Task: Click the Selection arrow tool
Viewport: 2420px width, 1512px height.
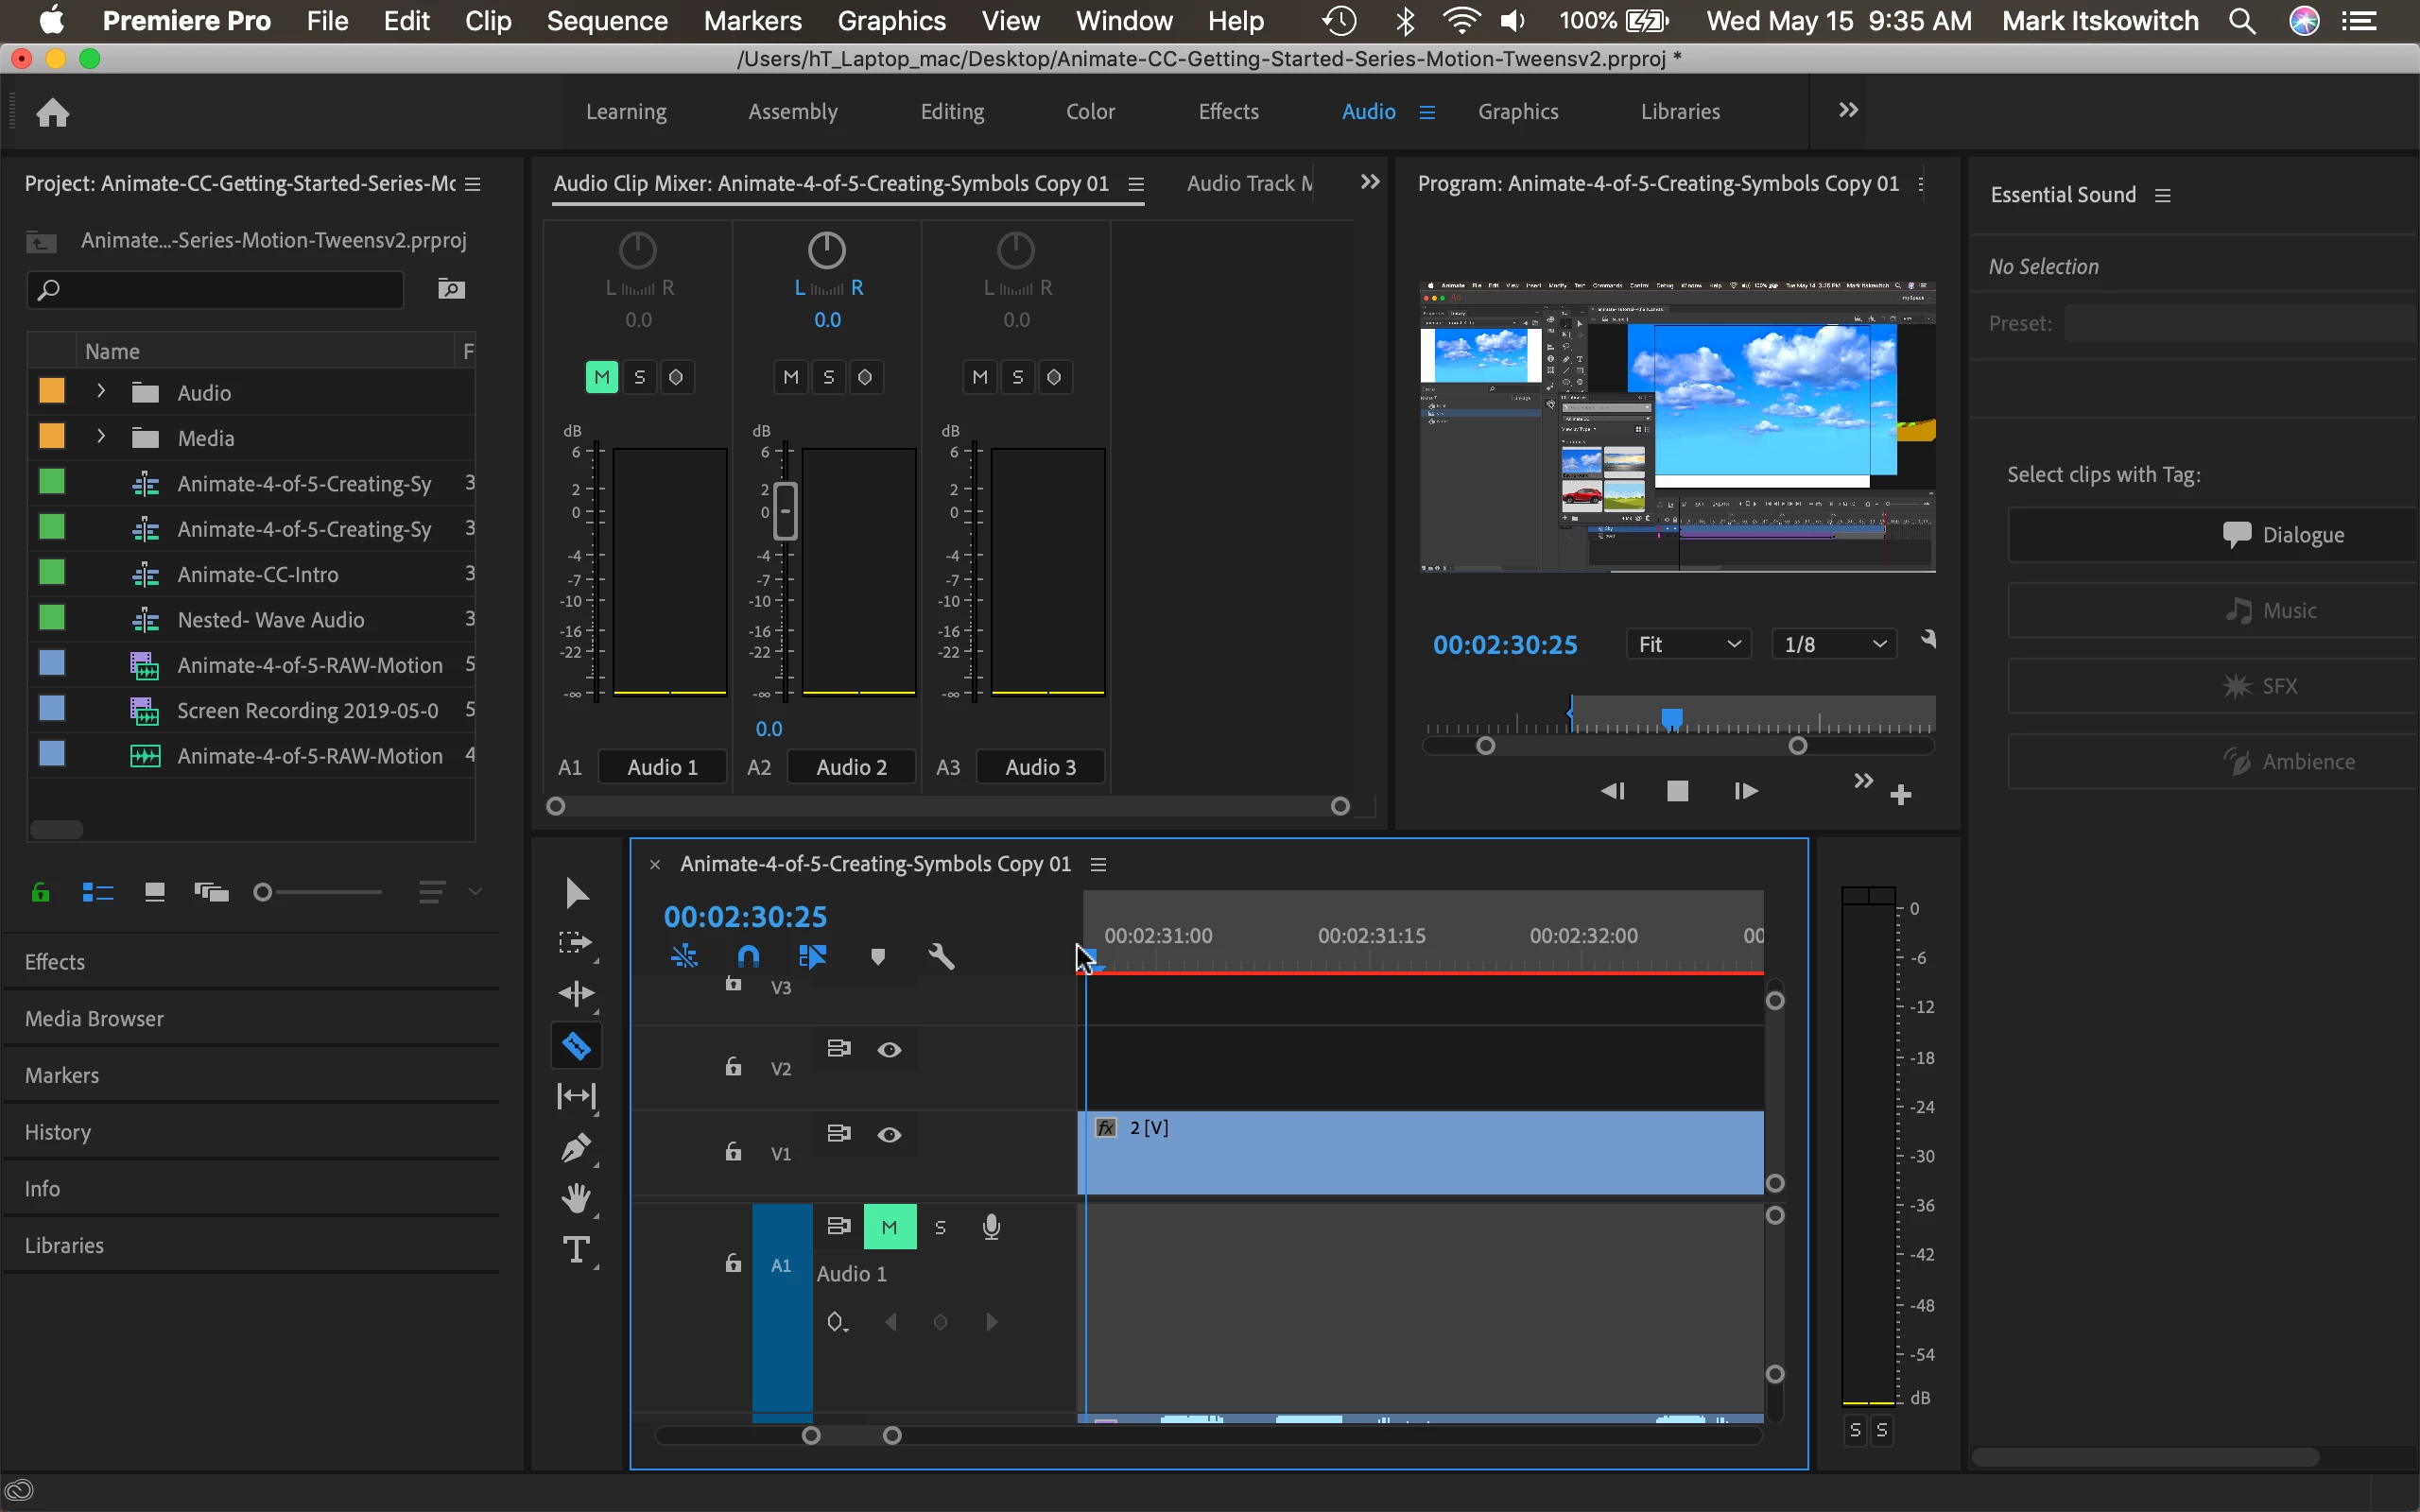Action: (576, 893)
